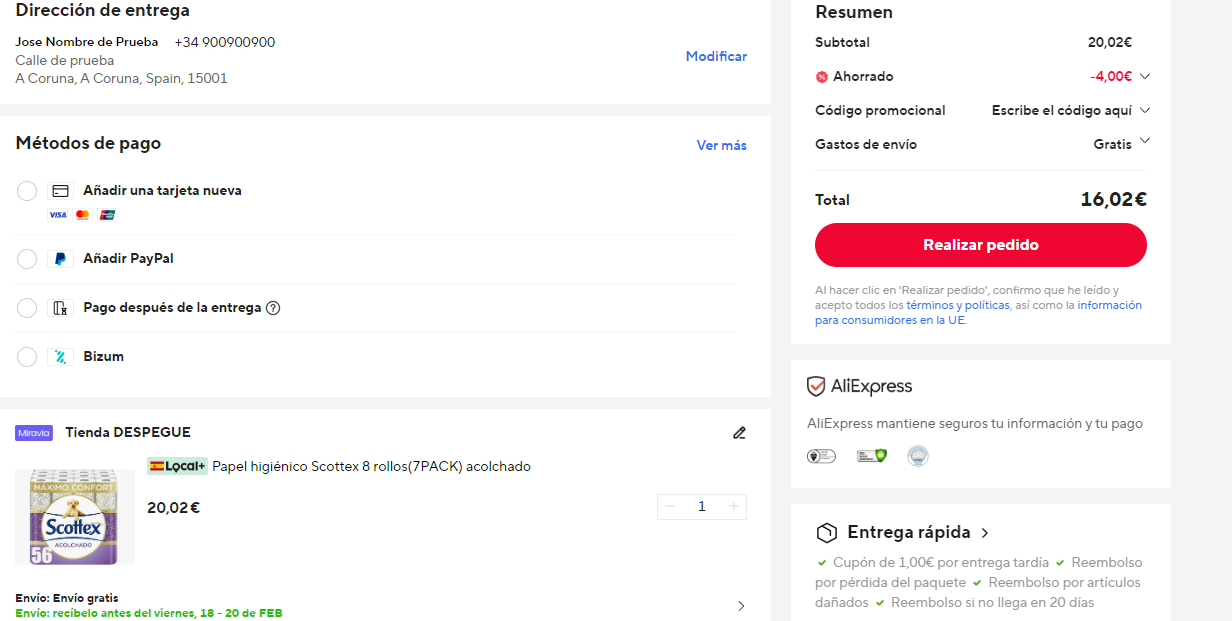The image size is (1232, 621).
Task: Click the credit card icon for new card
Action: [x=60, y=191]
